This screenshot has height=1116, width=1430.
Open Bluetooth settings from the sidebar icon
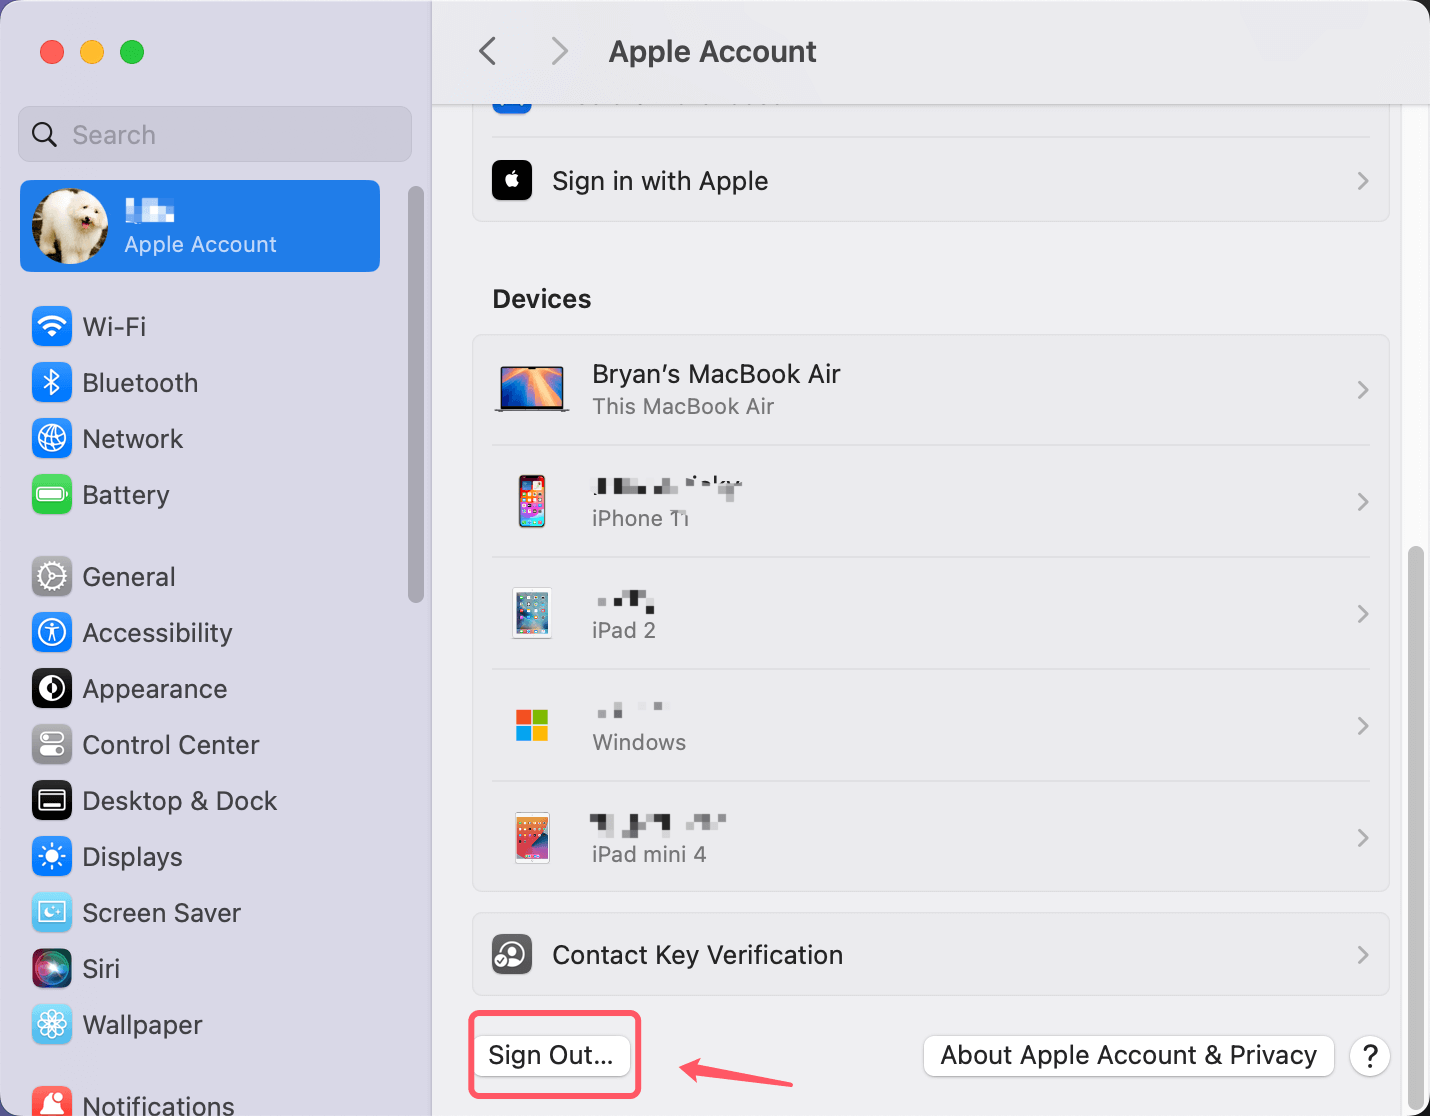(52, 382)
